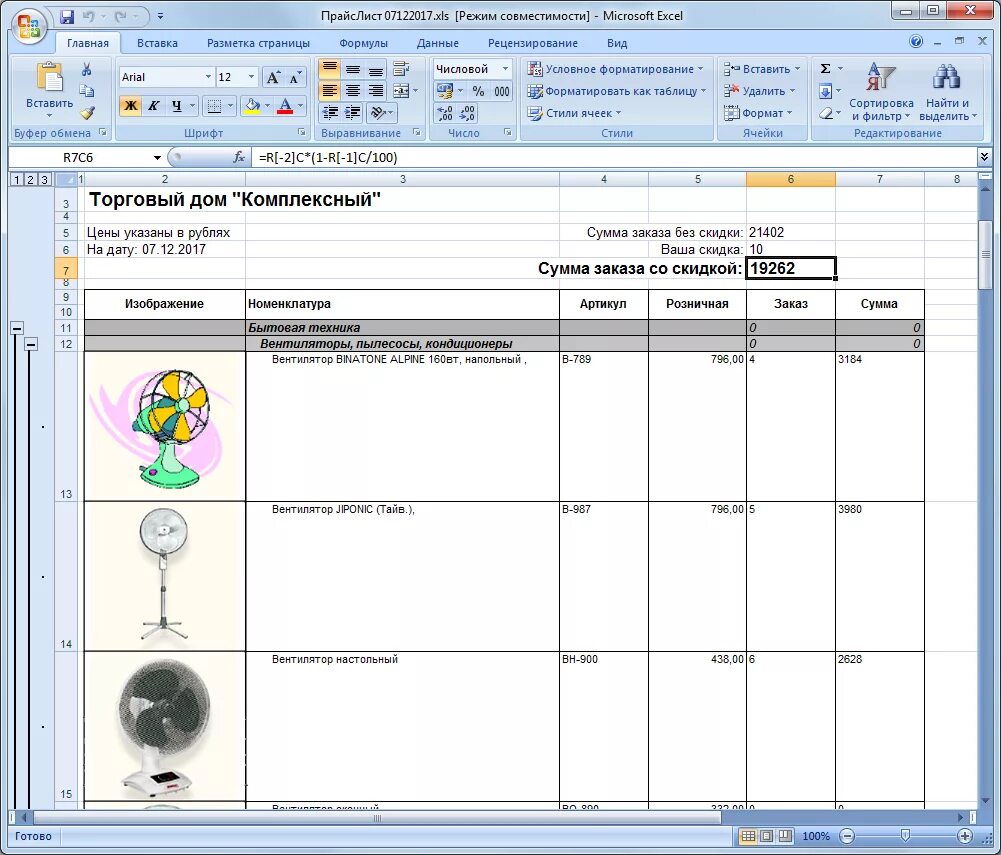This screenshot has height=855, width=1001.
Task: Click the Clear eraser icon
Action: click(825, 113)
